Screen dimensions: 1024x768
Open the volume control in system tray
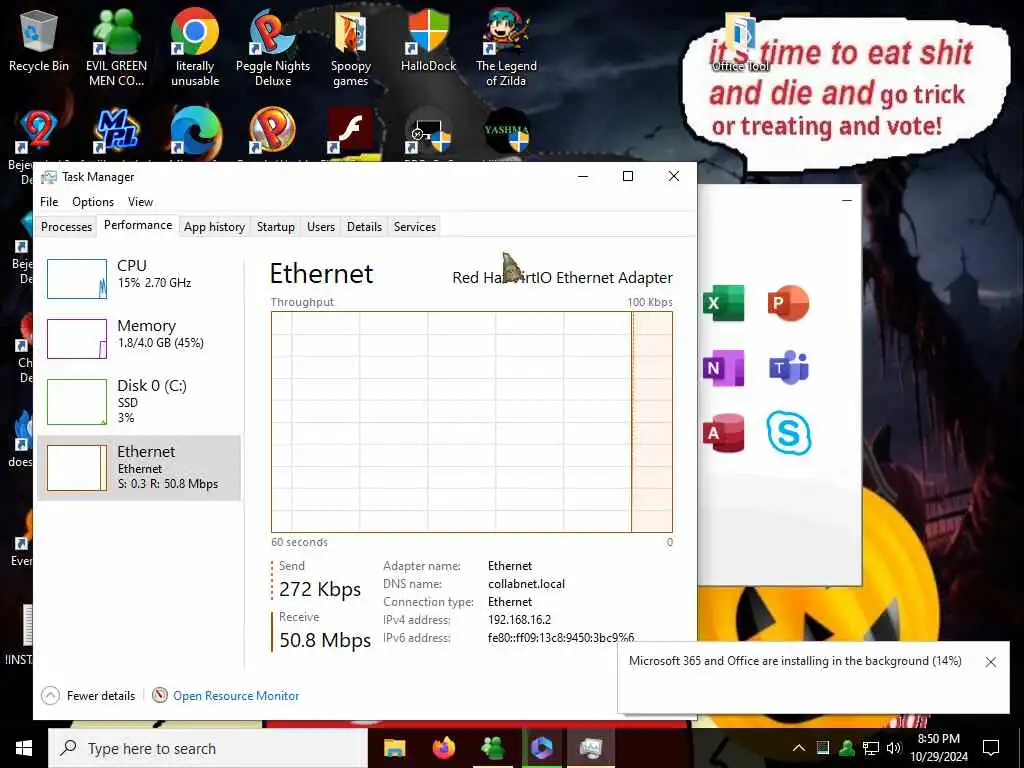(894, 748)
